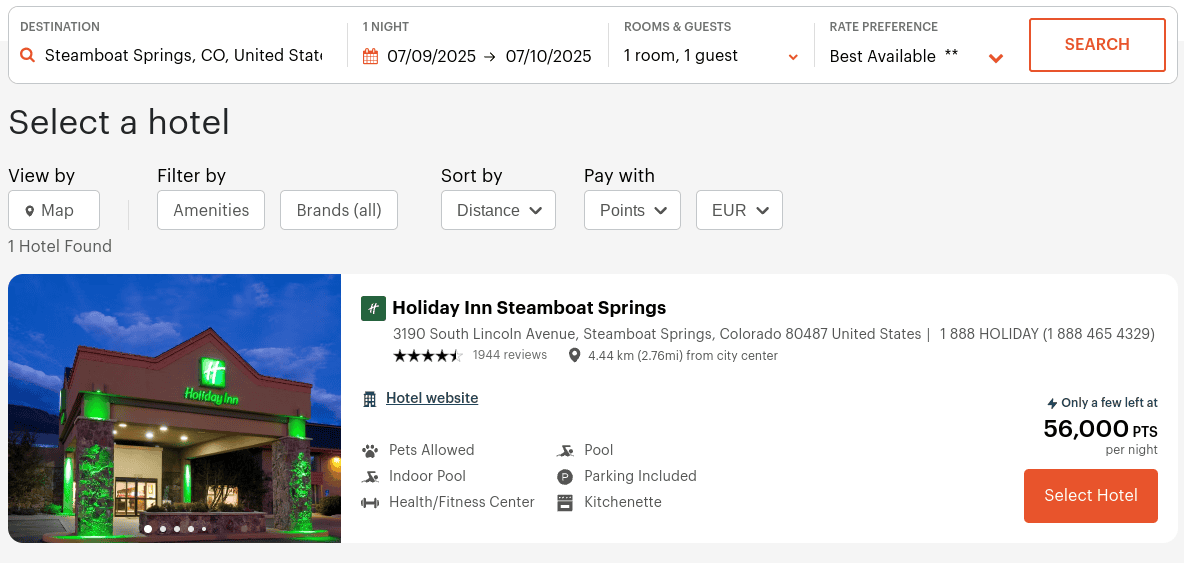The height and width of the screenshot is (563, 1184).
Task: Click the SEARCH button
Action: coord(1097,45)
